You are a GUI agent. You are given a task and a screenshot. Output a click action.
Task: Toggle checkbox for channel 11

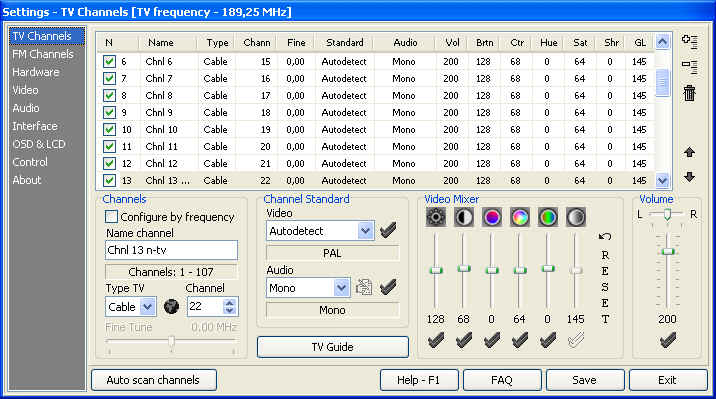109,146
